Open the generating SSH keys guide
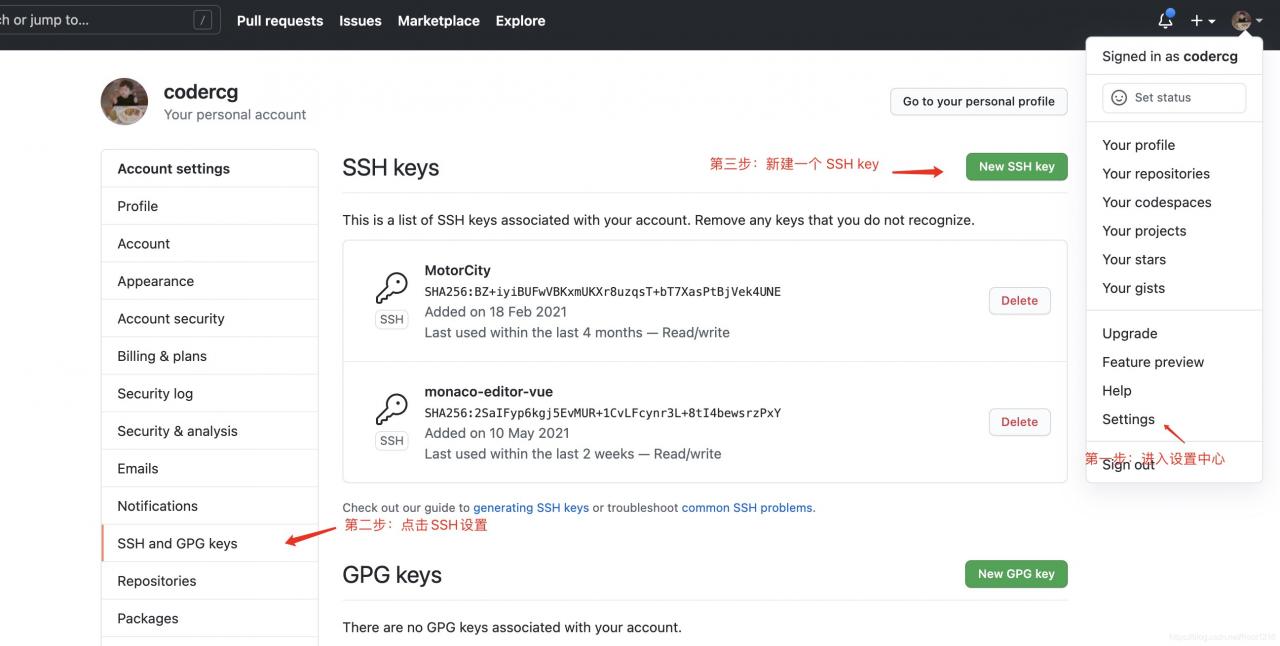Screen dimensions: 1280x646 (531, 508)
